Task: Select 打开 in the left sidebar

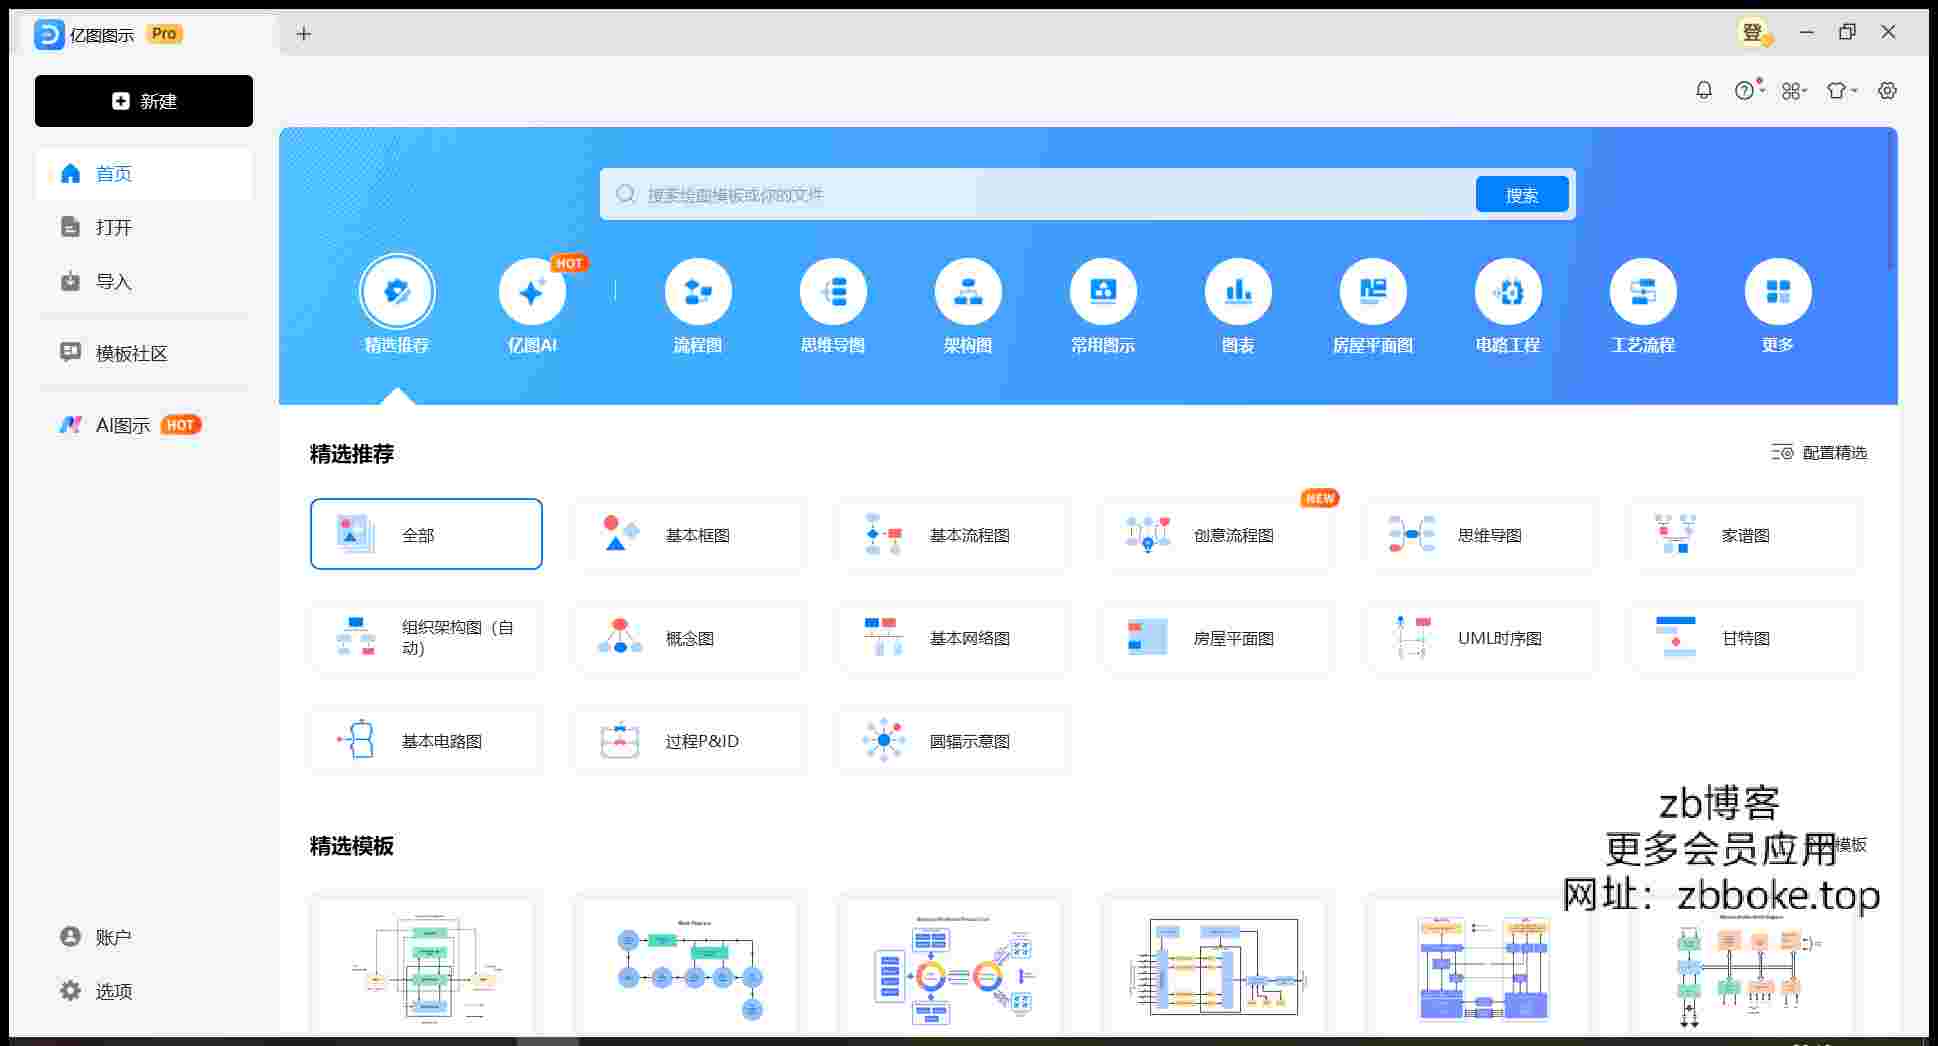Action: [144, 227]
